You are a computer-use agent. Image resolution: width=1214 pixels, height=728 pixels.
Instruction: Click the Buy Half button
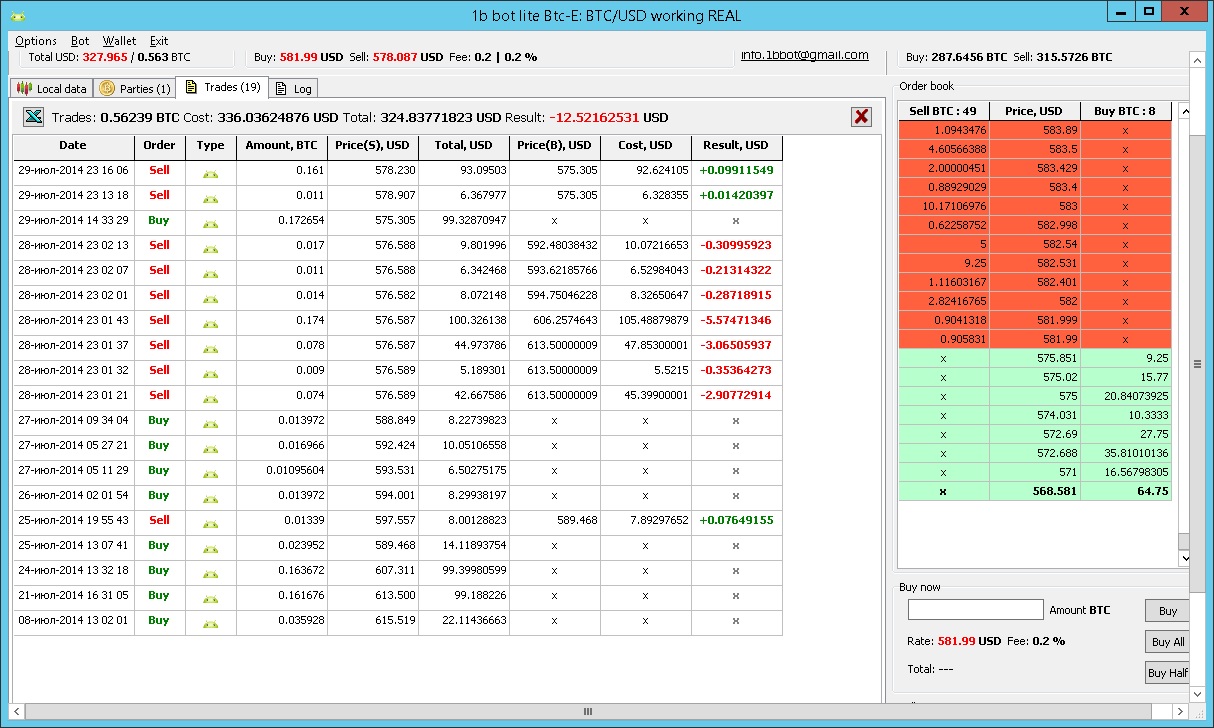point(1167,673)
